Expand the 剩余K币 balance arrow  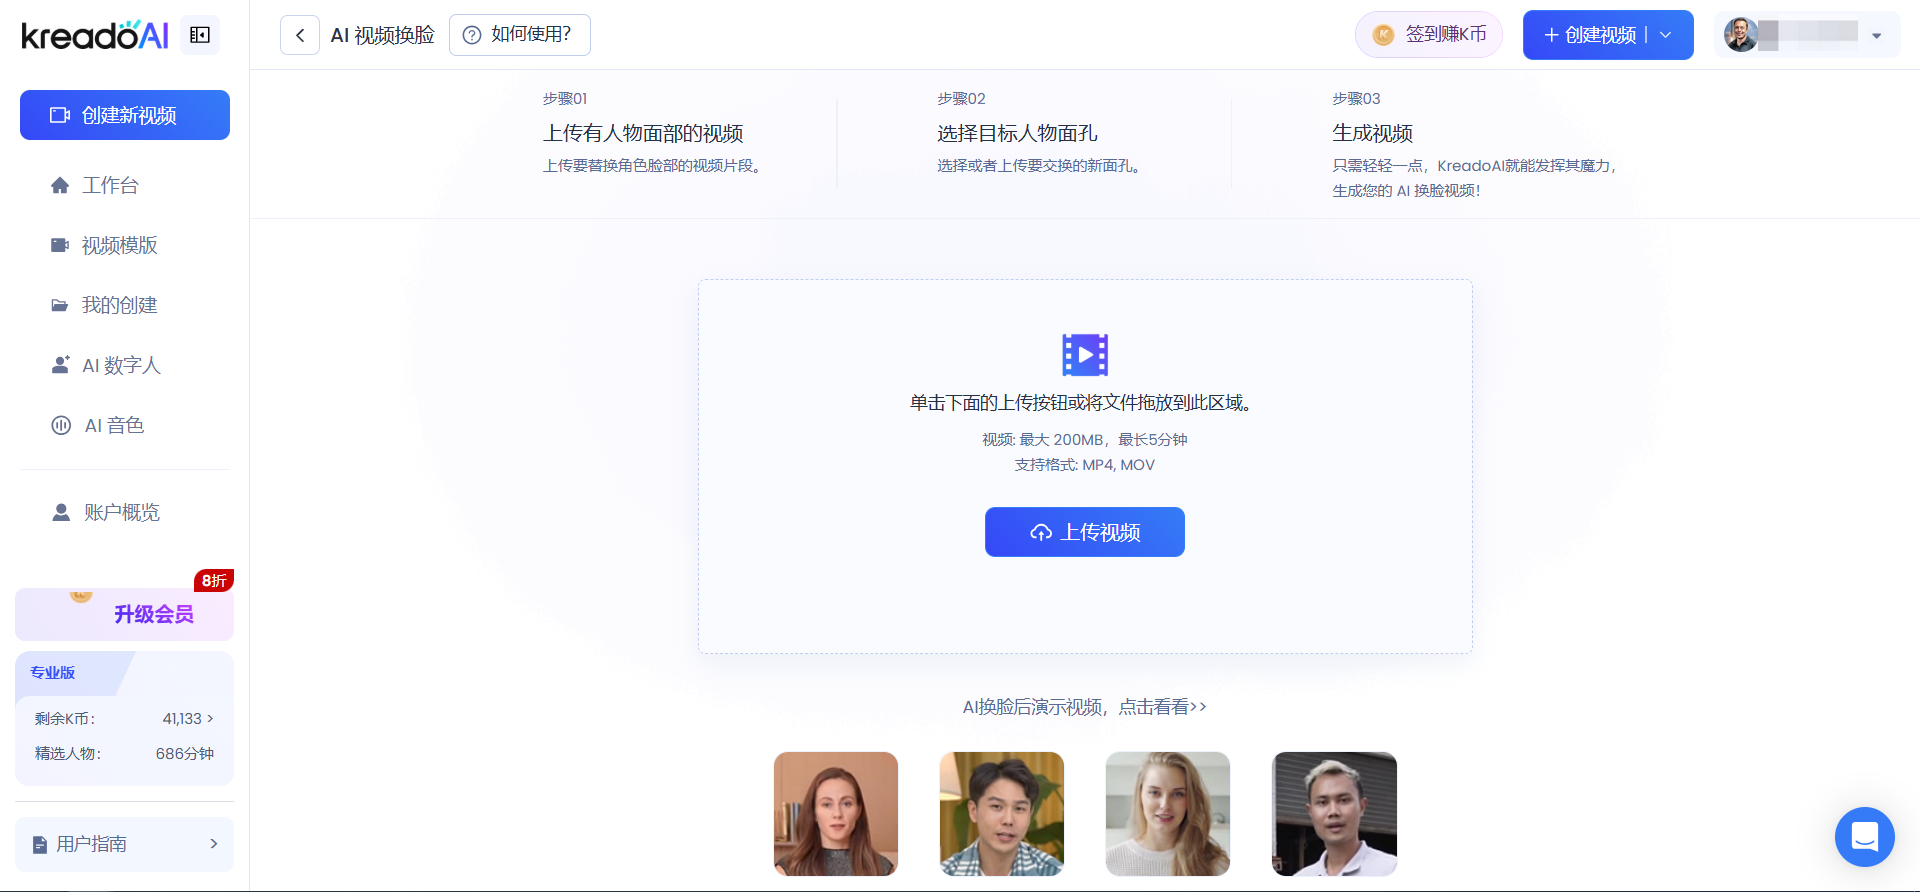click(x=210, y=718)
